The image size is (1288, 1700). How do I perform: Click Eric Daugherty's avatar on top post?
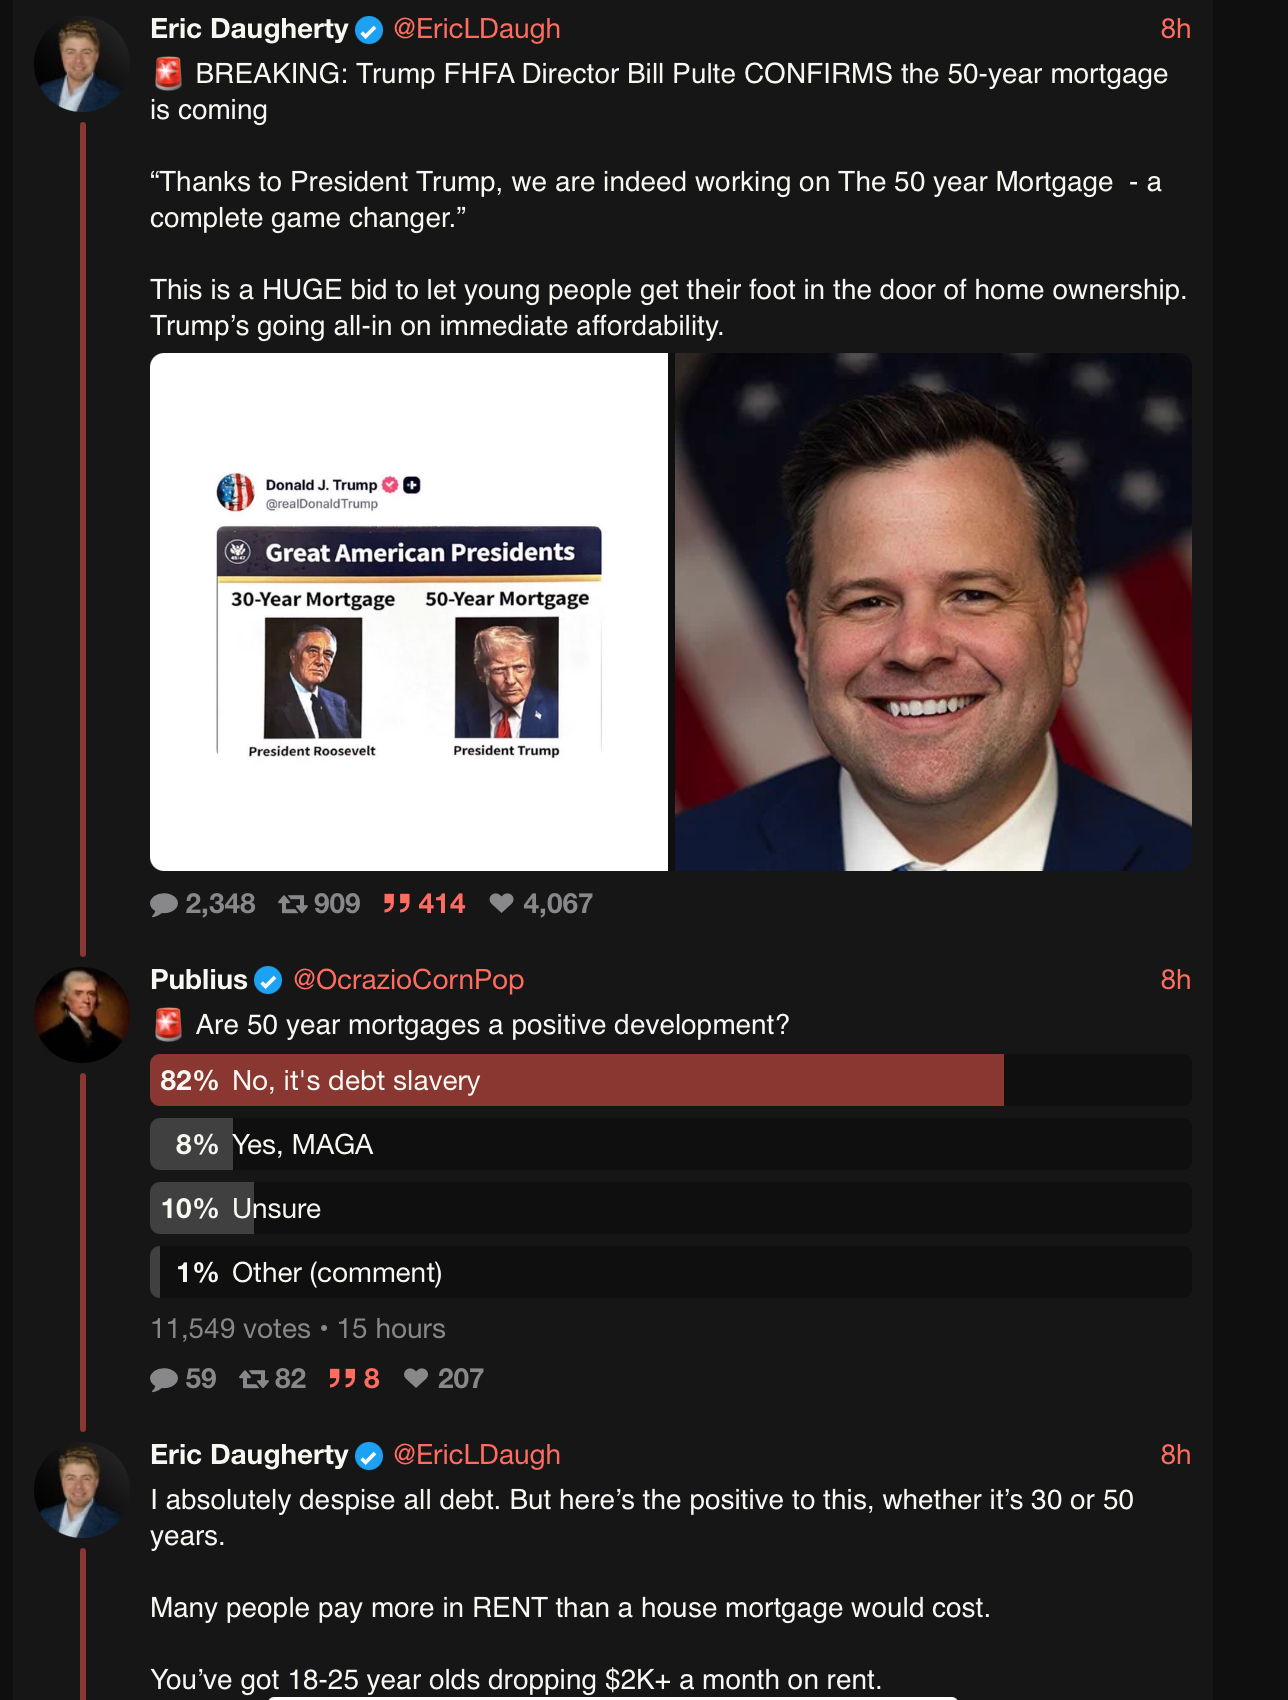tap(82, 64)
